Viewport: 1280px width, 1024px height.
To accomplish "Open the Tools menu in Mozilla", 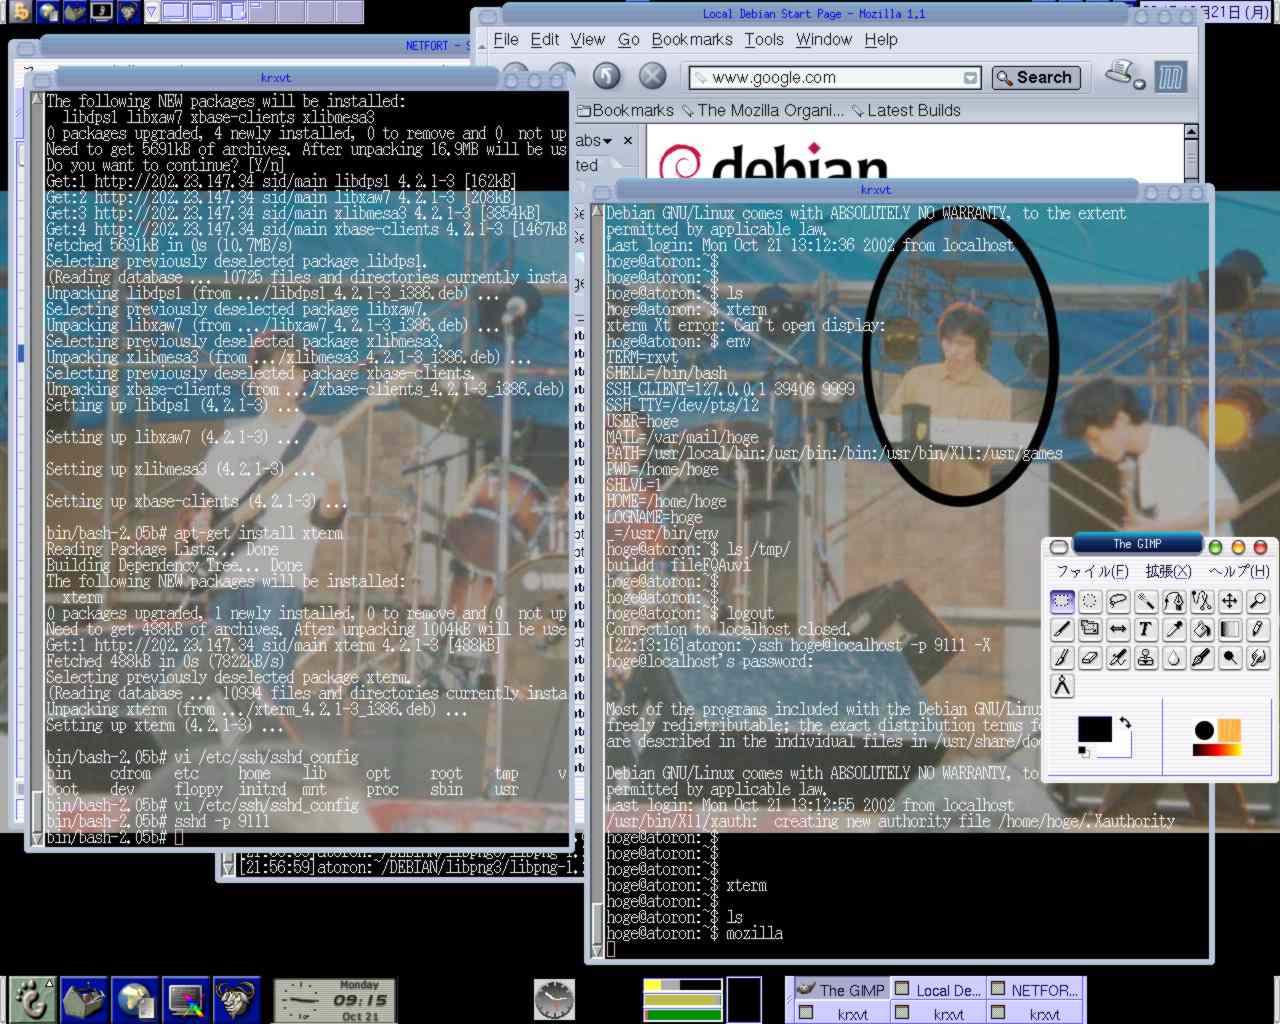I will pos(764,39).
